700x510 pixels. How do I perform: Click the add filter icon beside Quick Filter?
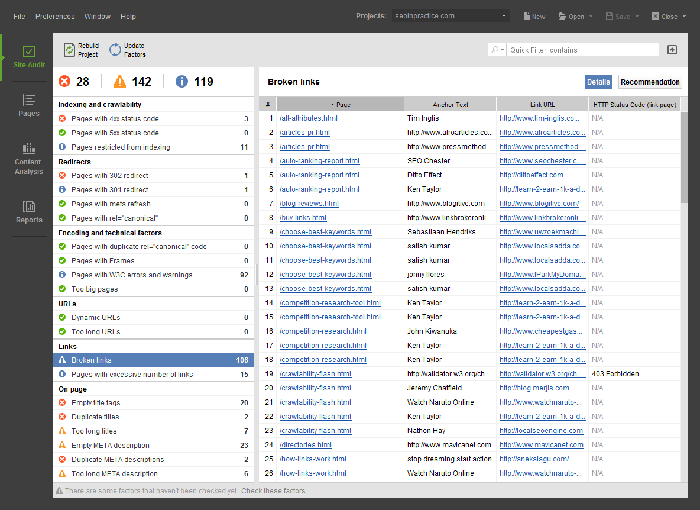pos(672,49)
